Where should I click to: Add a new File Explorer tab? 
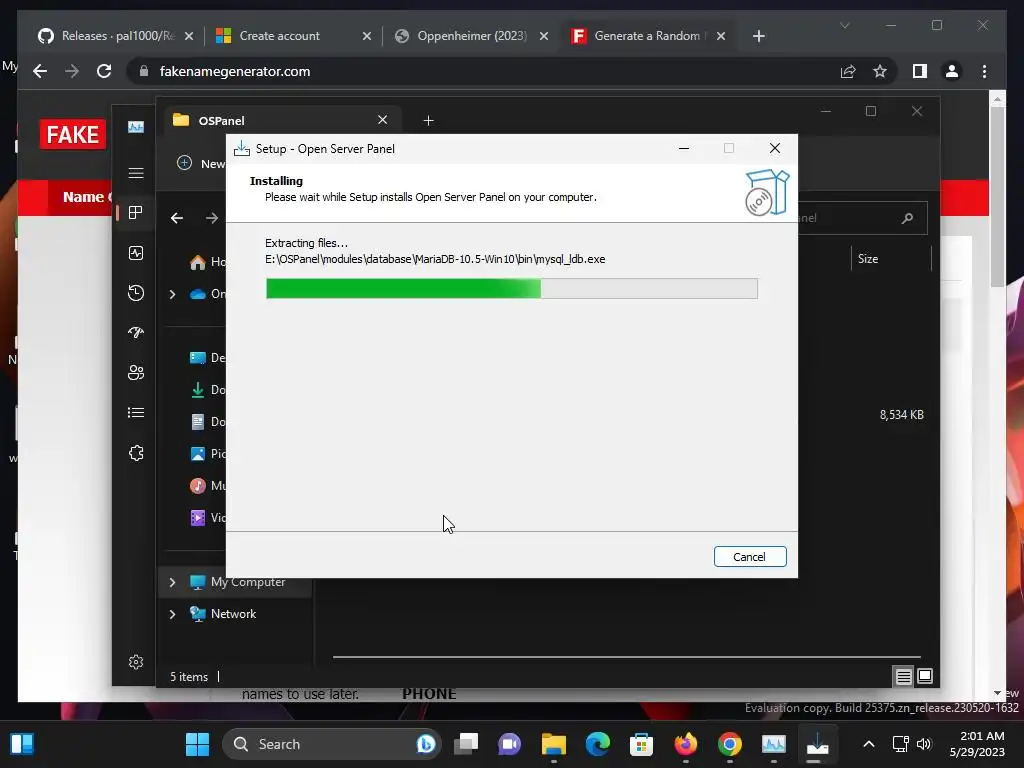click(x=428, y=120)
